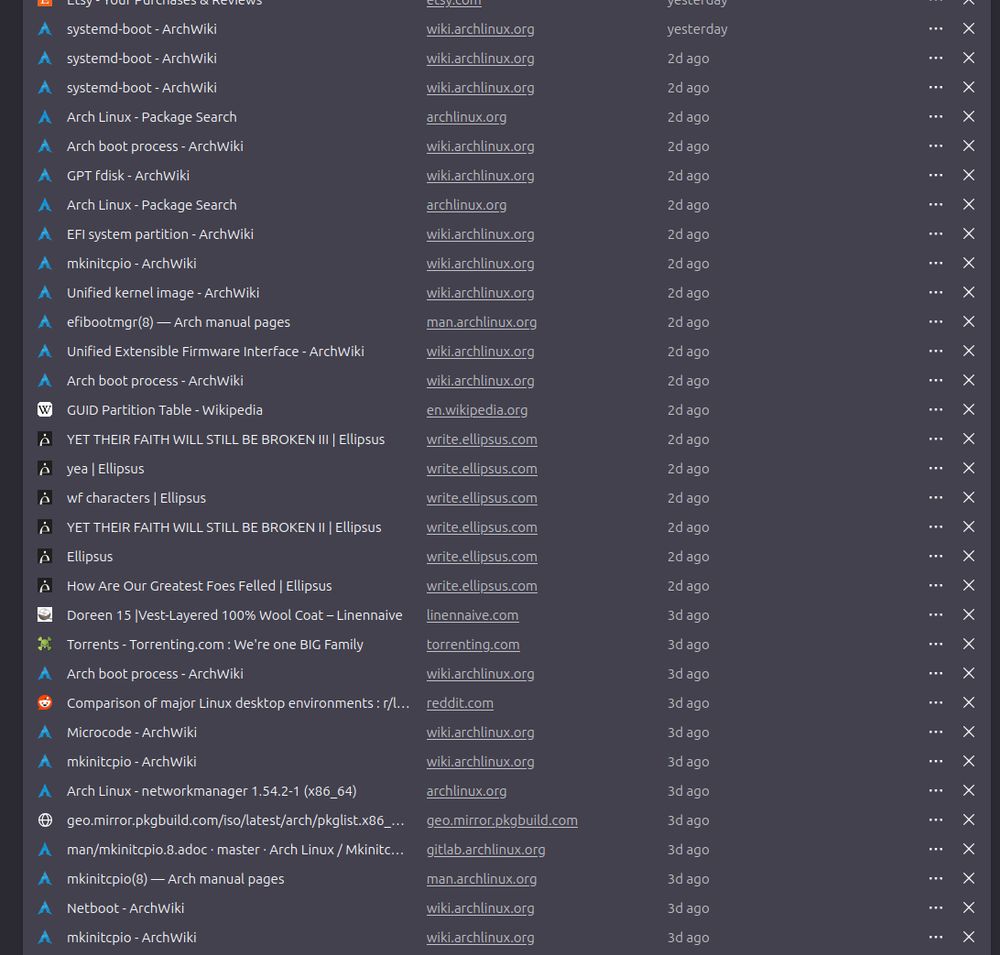Click the 'yesterday' timestamp on systemd-boot row

click(697, 29)
